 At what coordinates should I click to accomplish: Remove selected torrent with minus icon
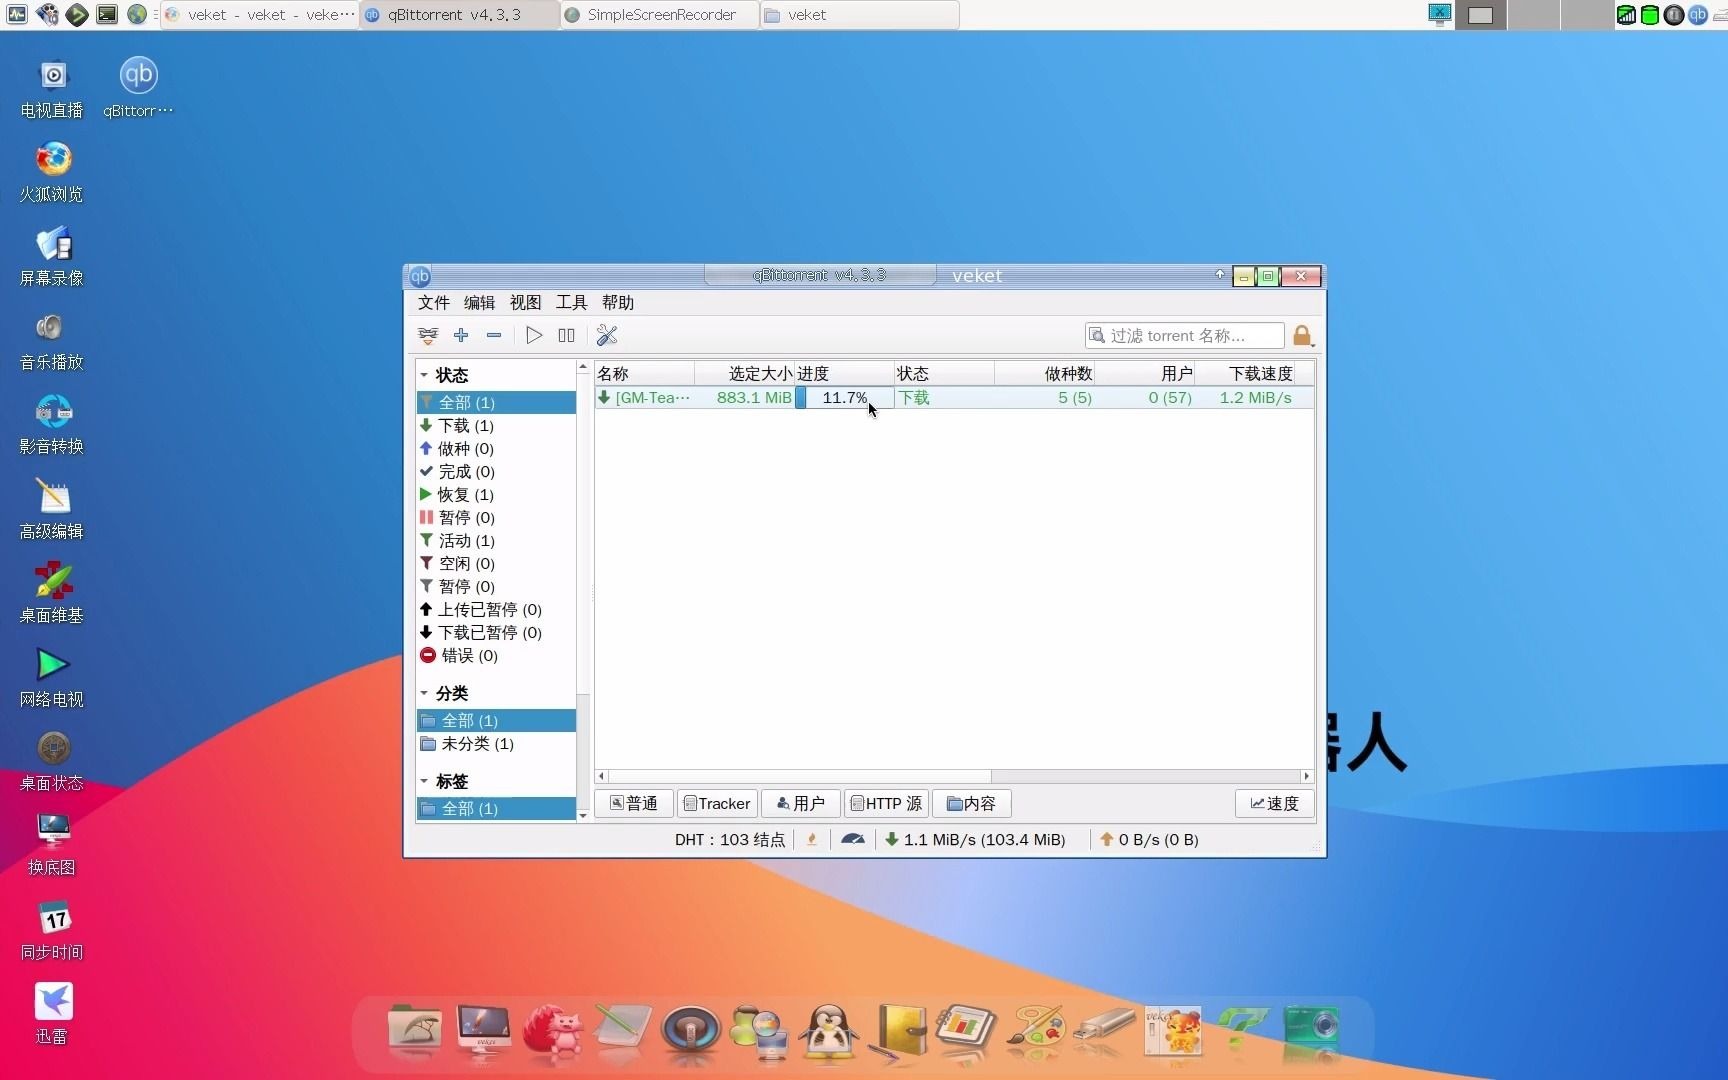click(x=494, y=335)
